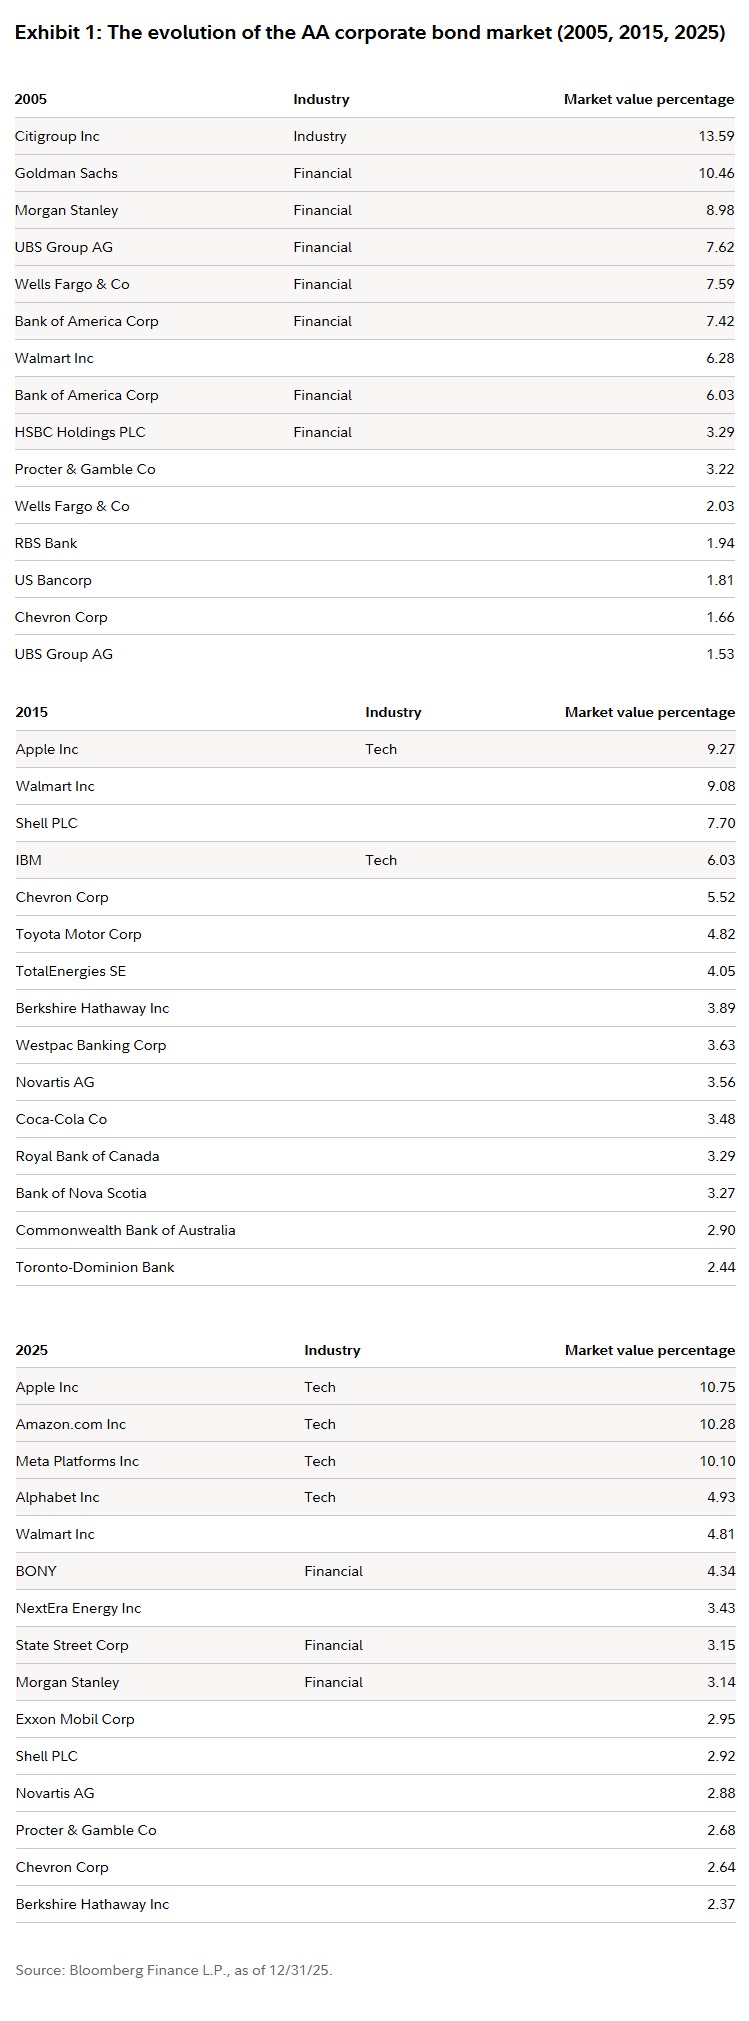Viewport: 749px width, 2021px height.
Task: Click the Meta Platforms Inc entry
Action: [x=77, y=1461]
